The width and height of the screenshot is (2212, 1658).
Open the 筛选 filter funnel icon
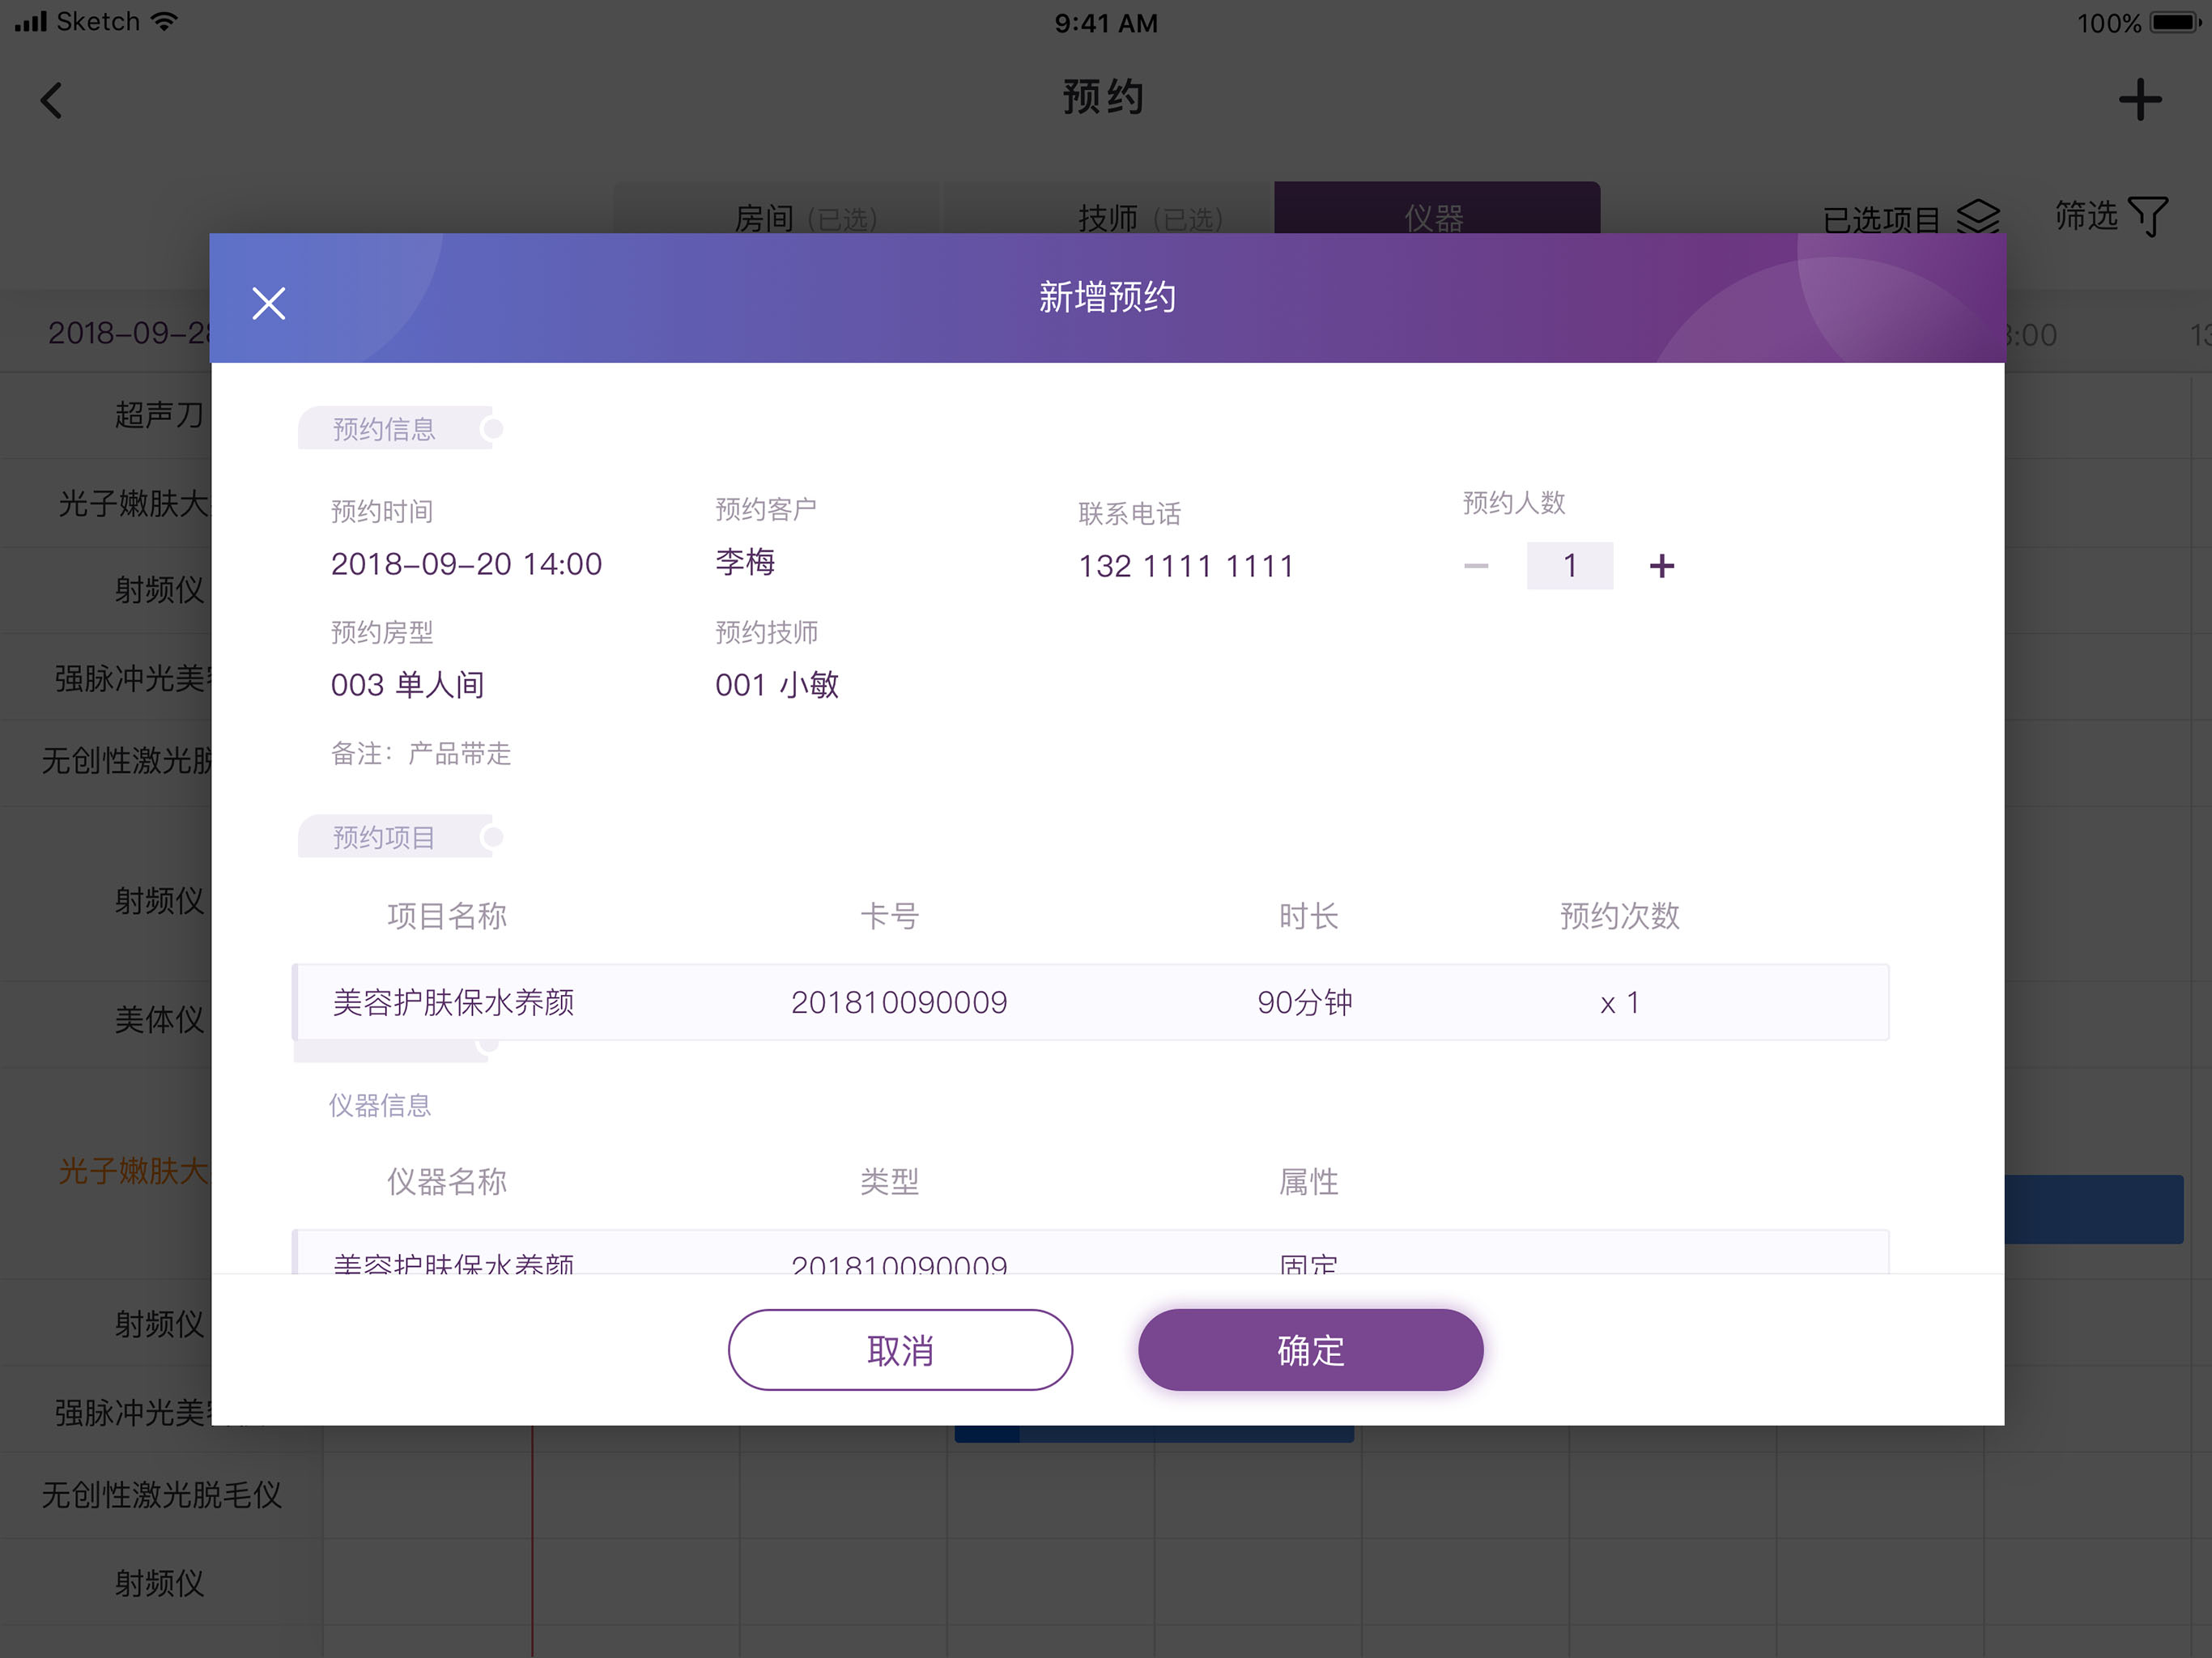pyautogui.click(x=2147, y=215)
